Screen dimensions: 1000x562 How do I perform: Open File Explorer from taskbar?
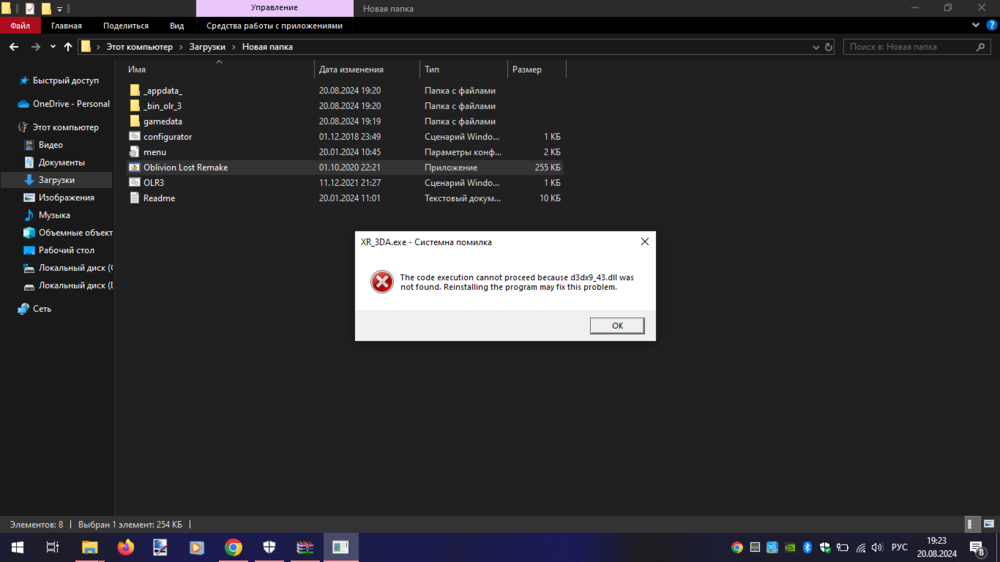(90, 547)
